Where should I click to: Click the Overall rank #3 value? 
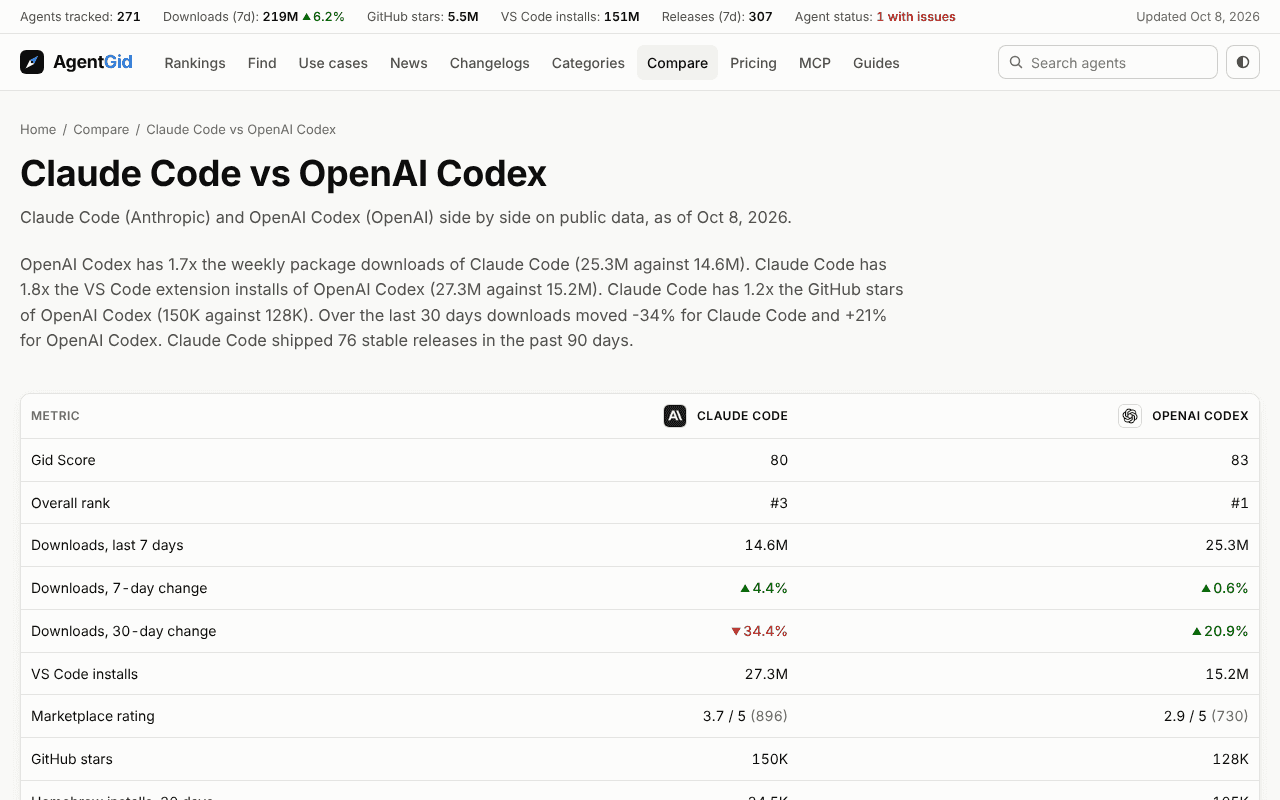click(x=778, y=503)
